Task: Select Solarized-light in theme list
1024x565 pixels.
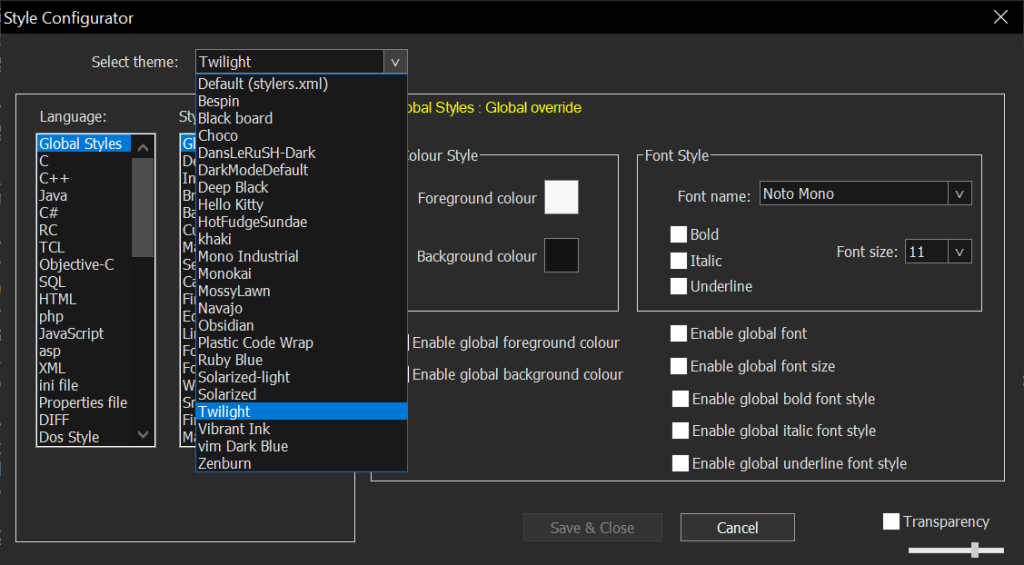Action: click(244, 377)
